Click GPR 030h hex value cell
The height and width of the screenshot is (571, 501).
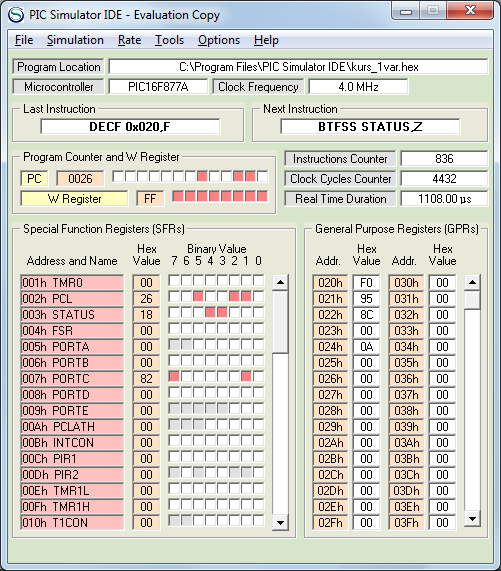pos(442,283)
